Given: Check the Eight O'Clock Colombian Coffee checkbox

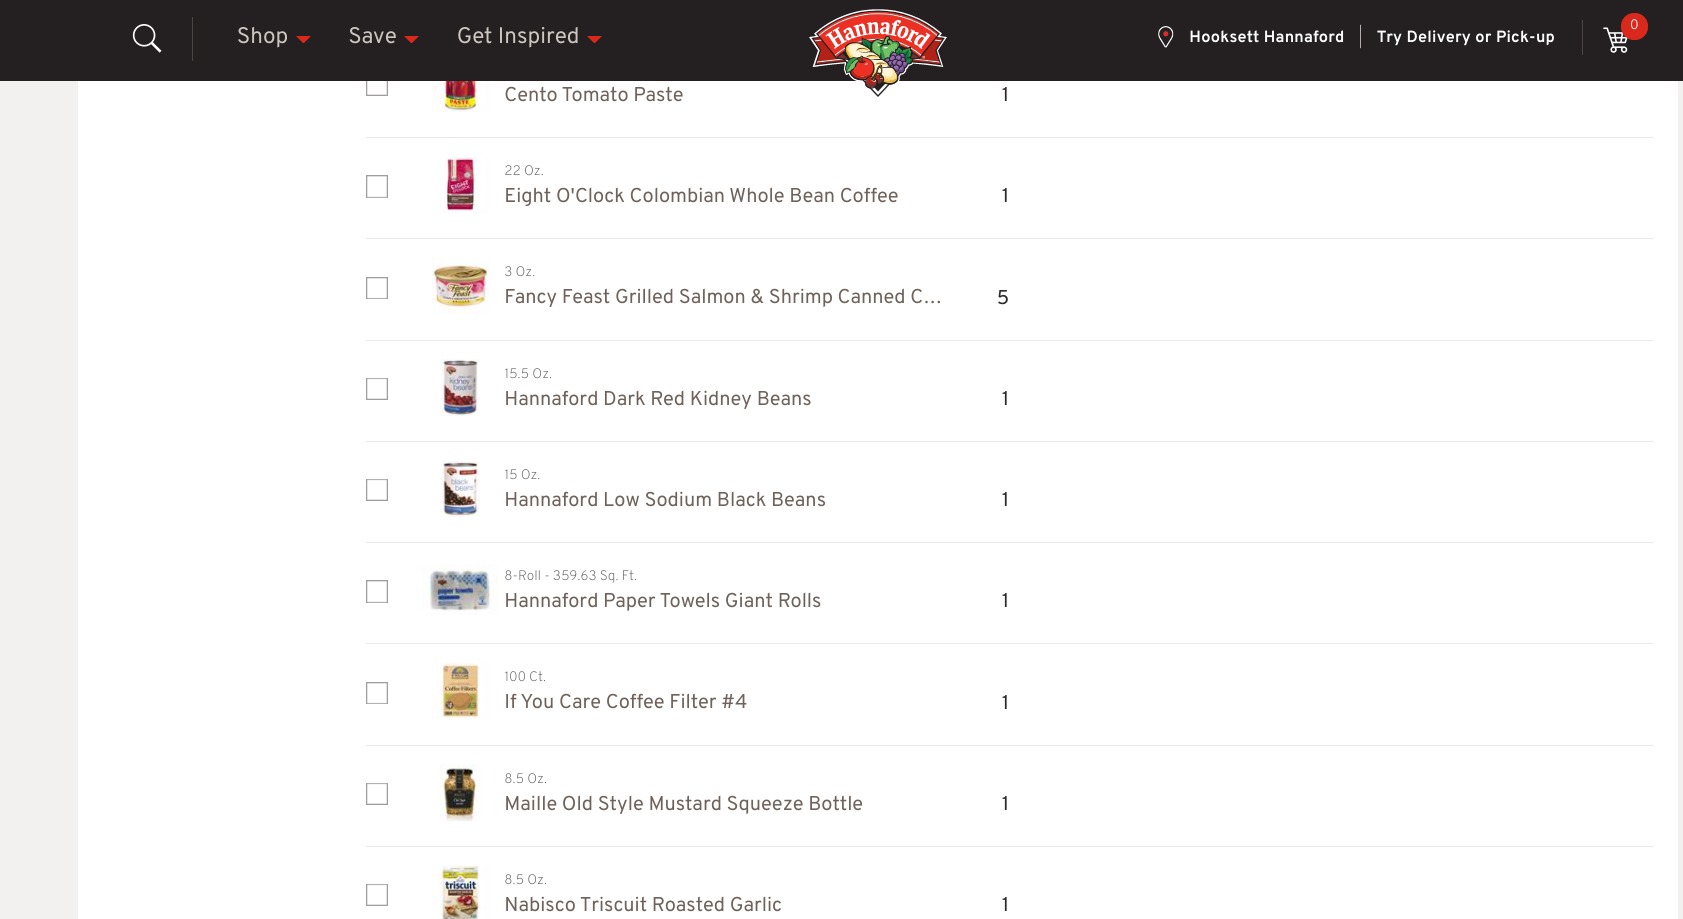Looking at the screenshot, I should [x=377, y=187].
